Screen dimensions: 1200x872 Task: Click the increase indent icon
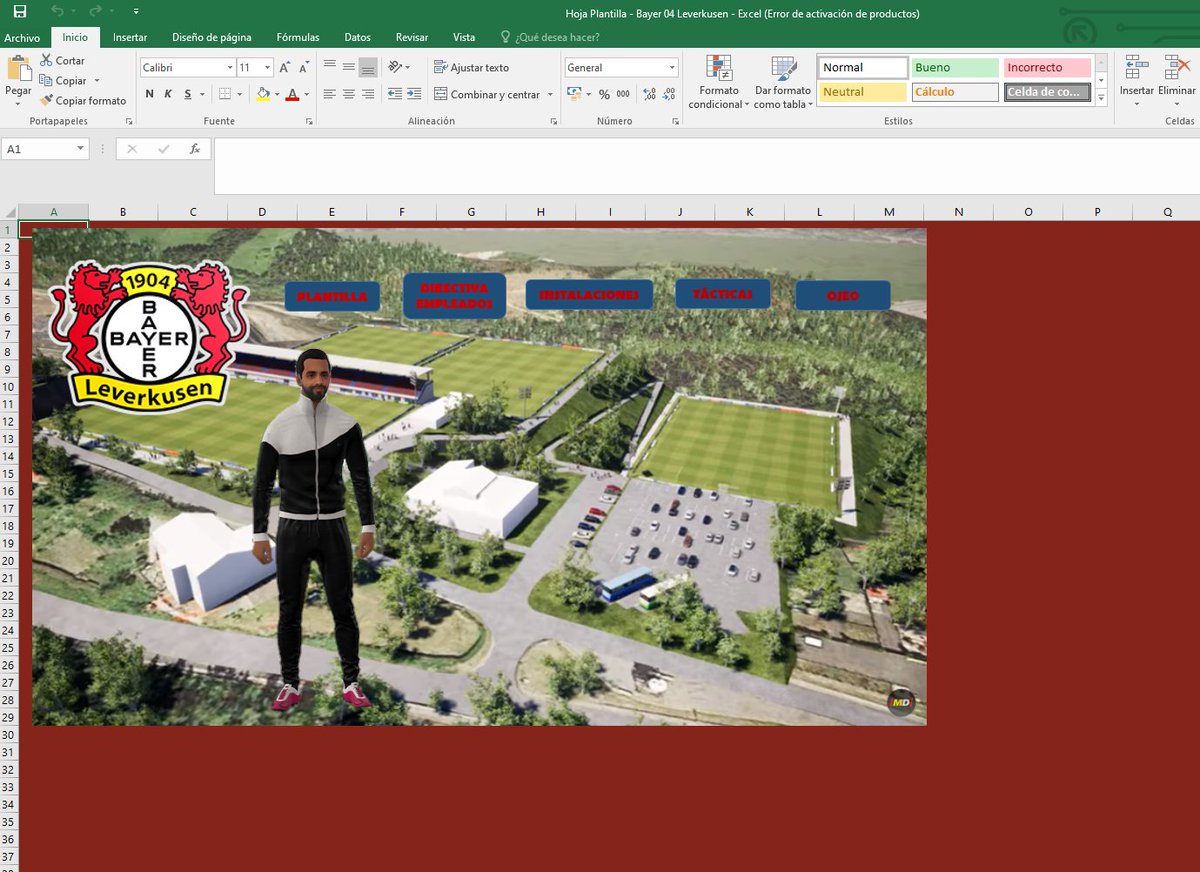414,94
